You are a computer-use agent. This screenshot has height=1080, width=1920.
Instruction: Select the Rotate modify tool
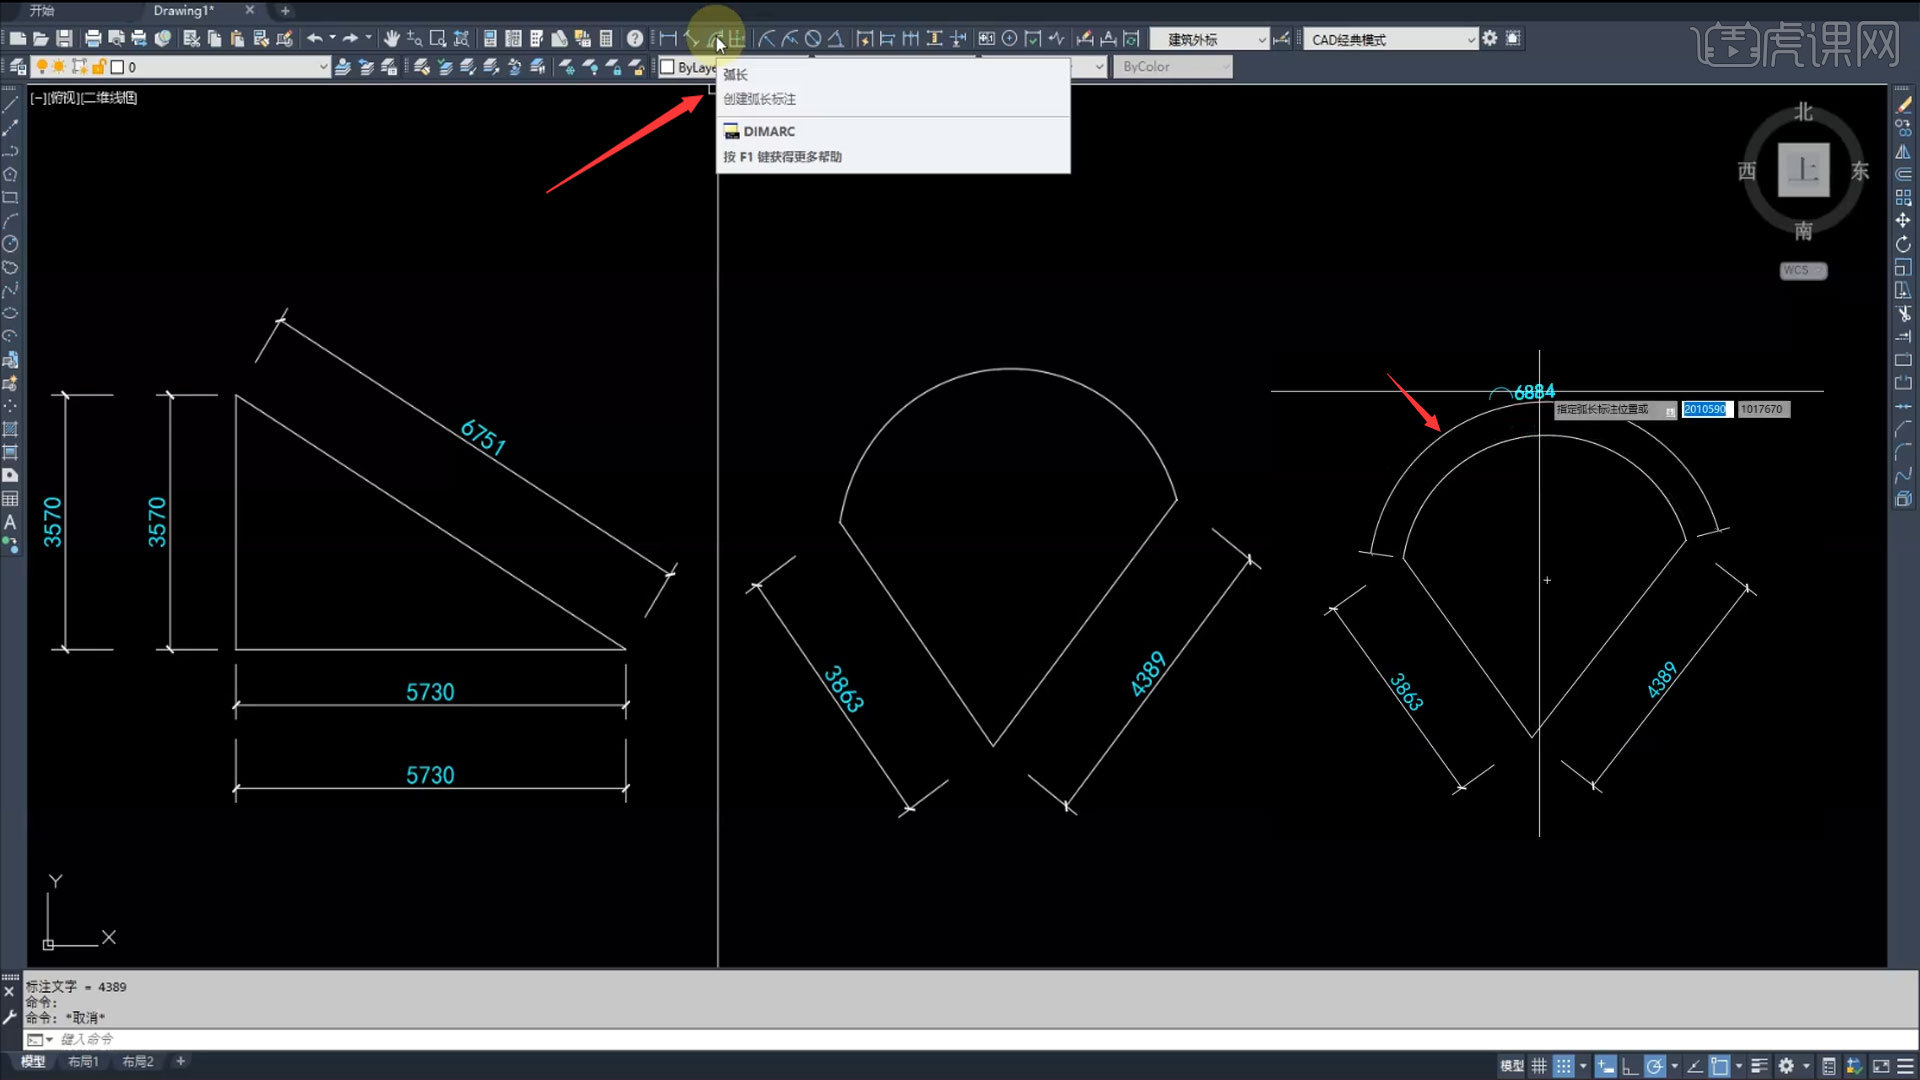click(x=1903, y=244)
